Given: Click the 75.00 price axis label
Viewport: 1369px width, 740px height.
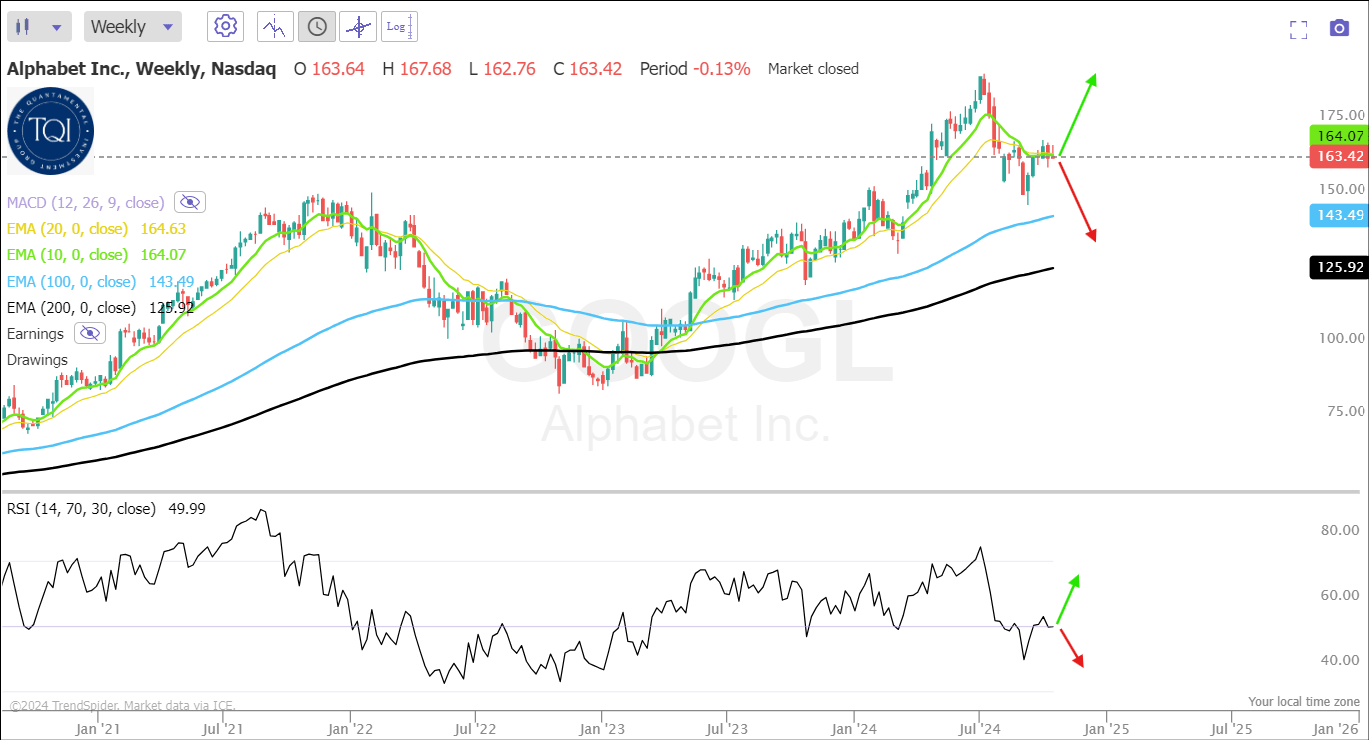Looking at the screenshot, I should (1345, 411).
